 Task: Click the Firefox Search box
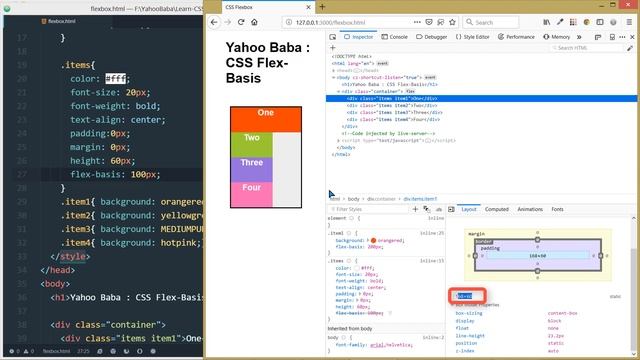(491, 22)
